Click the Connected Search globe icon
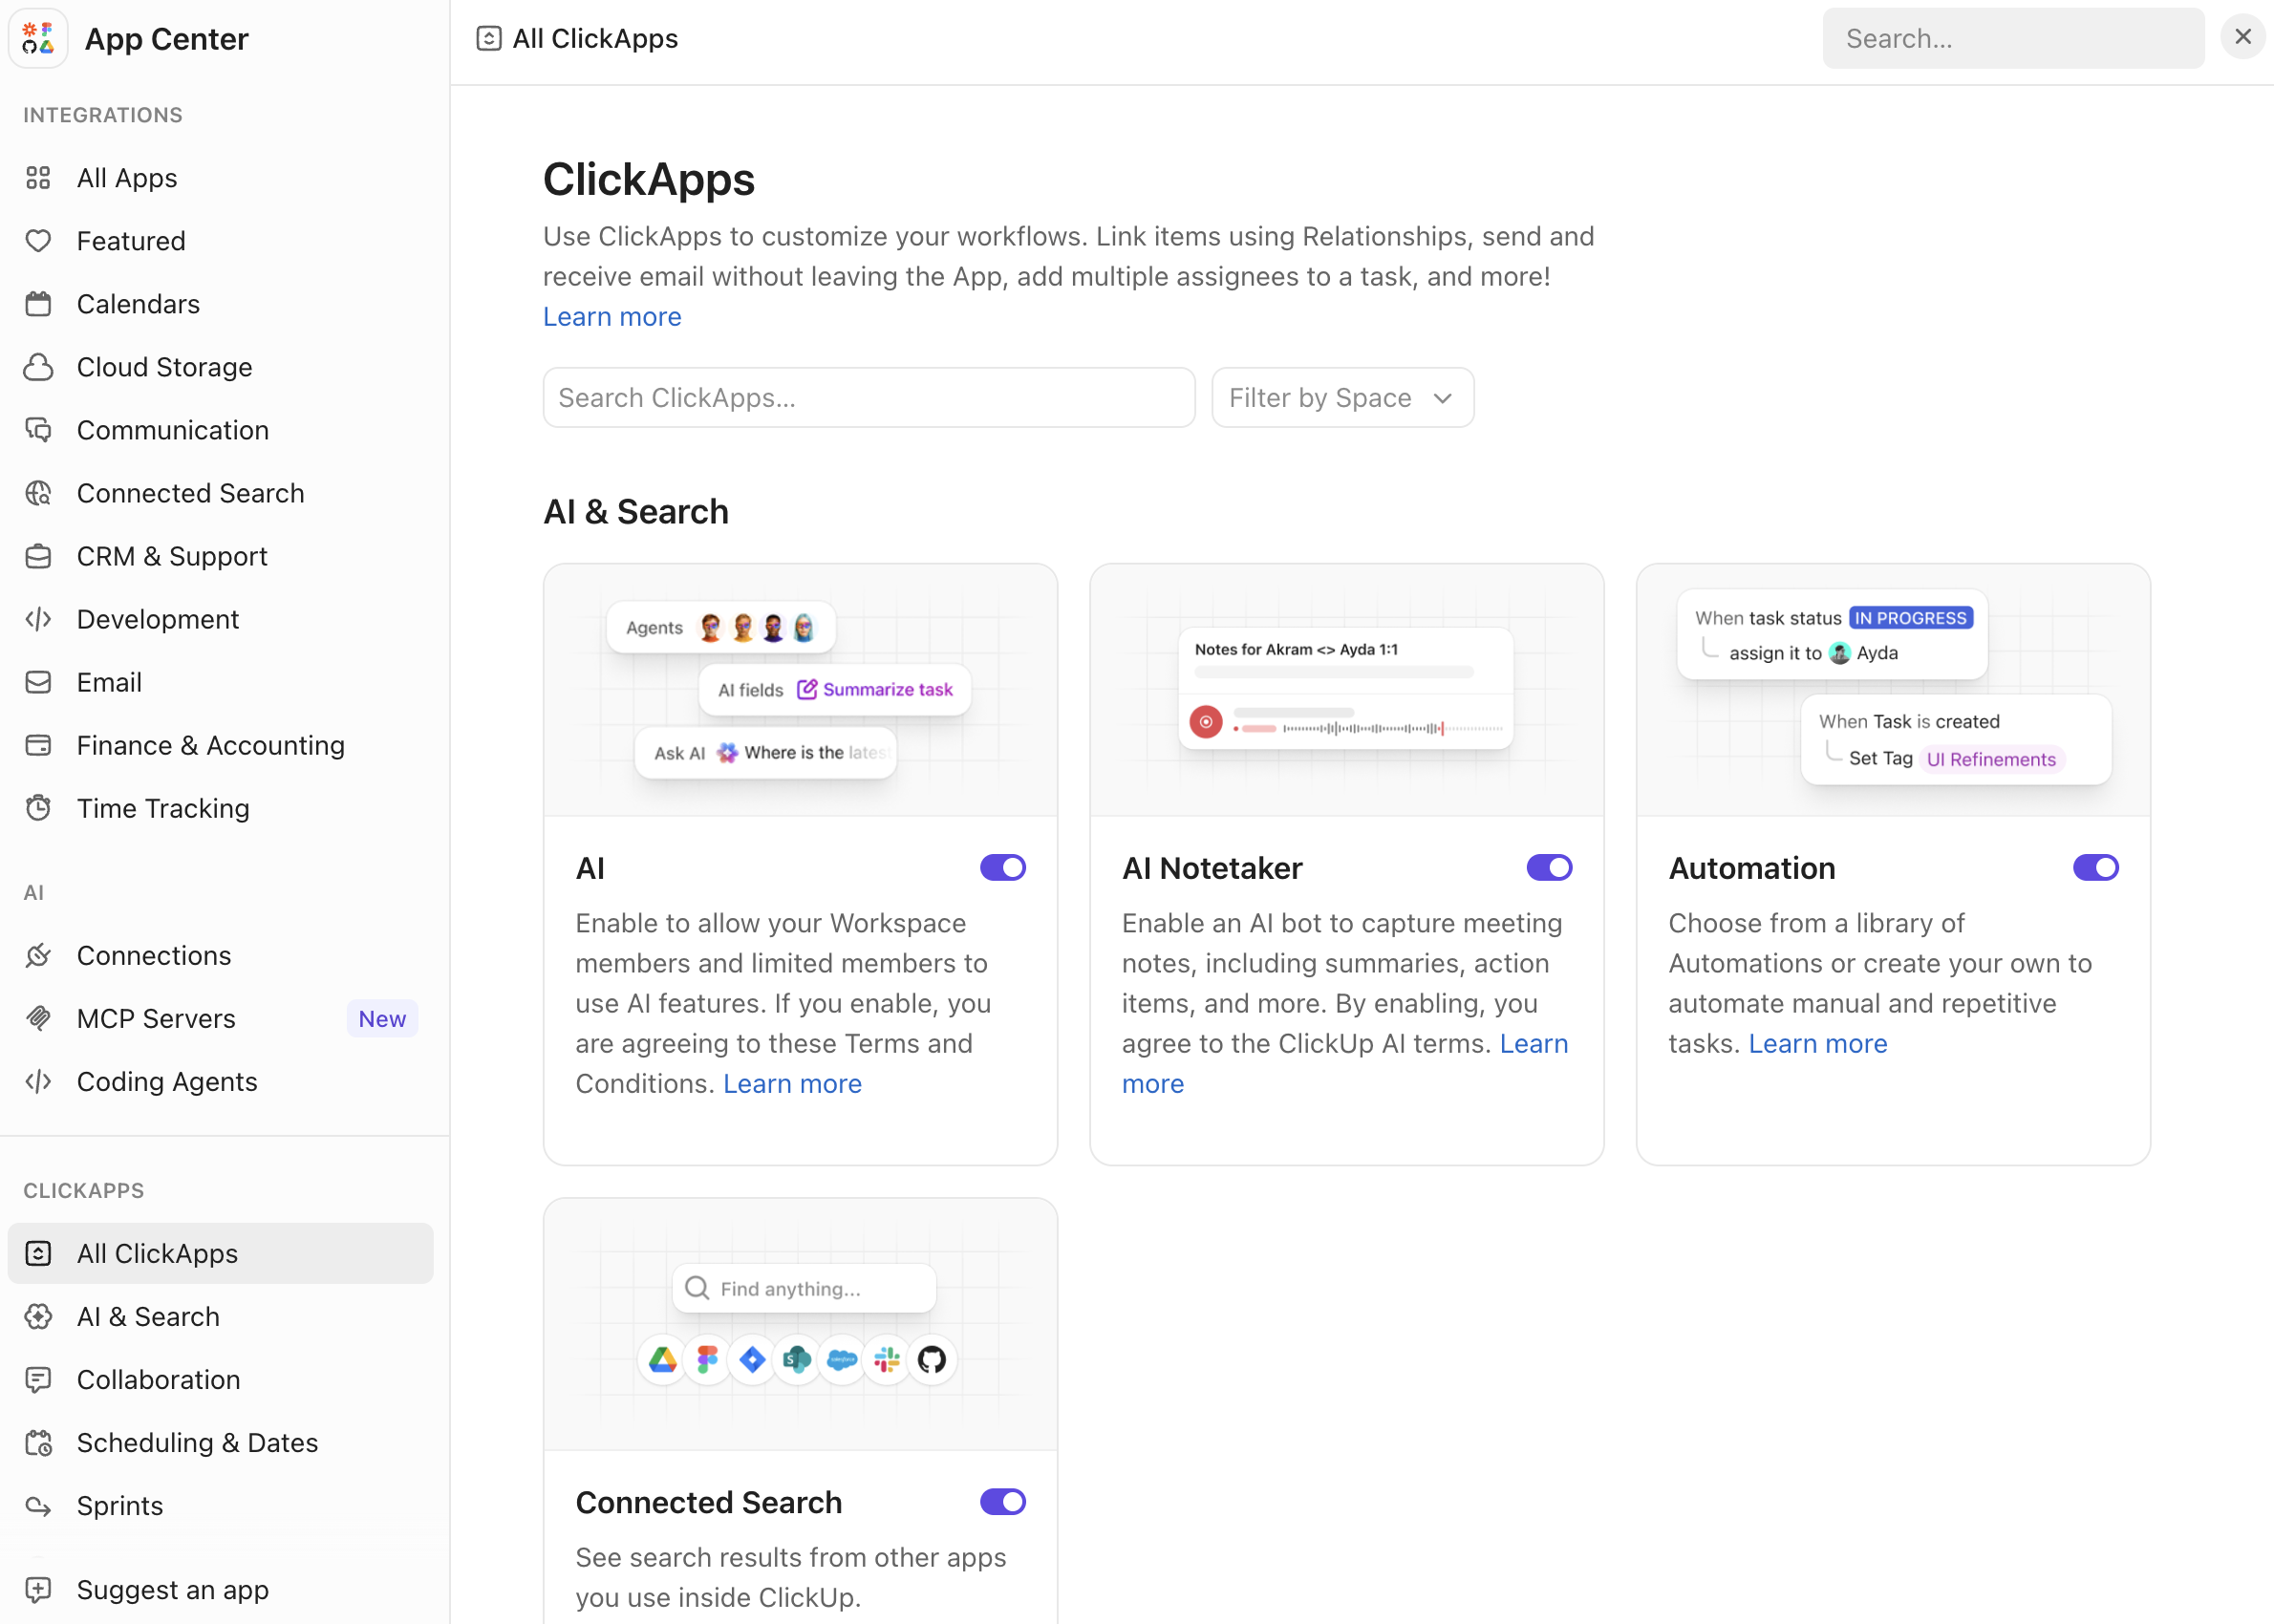2274x1624 pixels. point(38,493)
